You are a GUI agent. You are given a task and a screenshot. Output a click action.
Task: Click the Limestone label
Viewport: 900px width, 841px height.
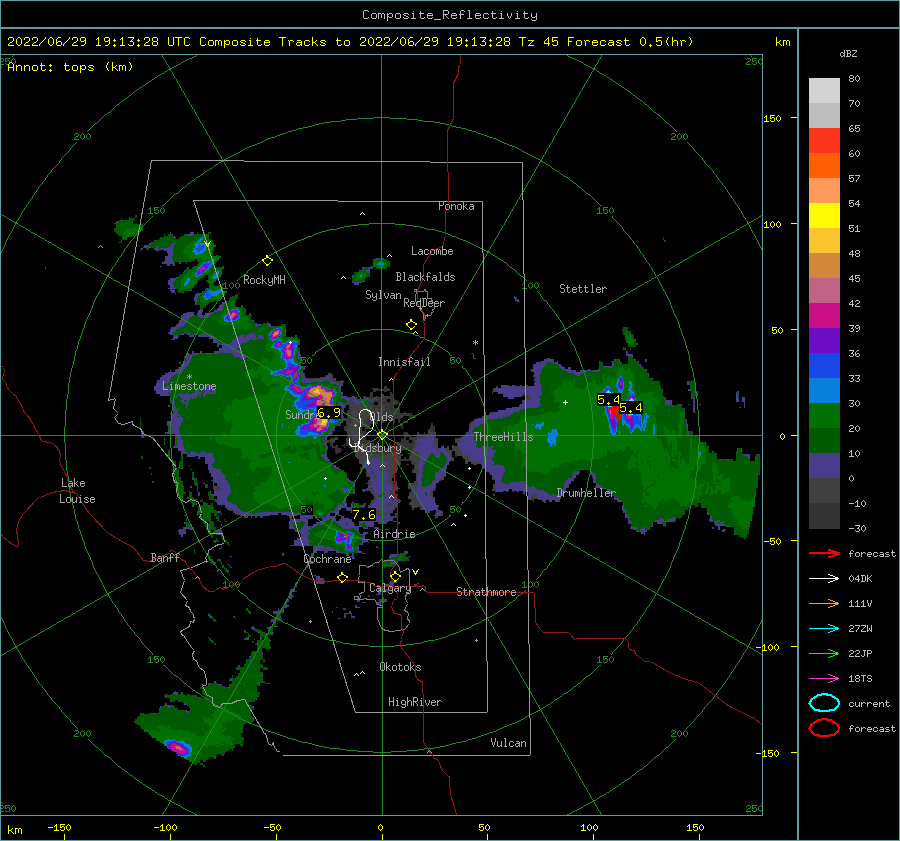189,386
